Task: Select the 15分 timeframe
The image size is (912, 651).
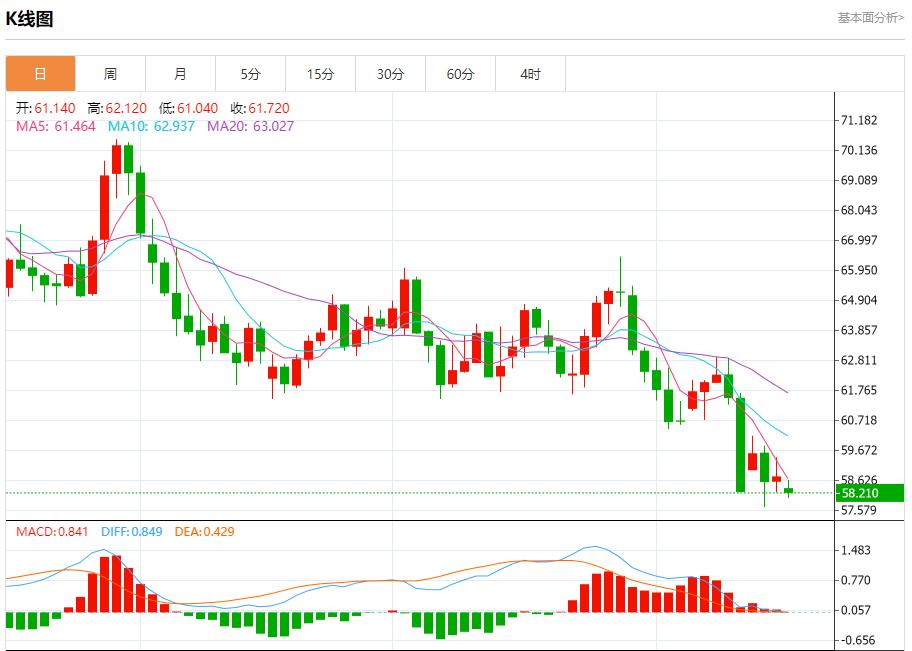Action: click(x=319, y=73)
